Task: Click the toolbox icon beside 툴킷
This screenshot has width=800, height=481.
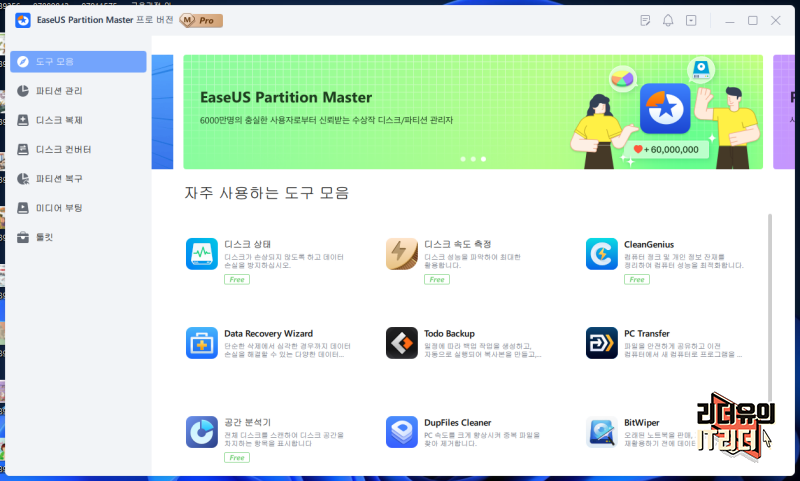Action: pyautogui.click(x=23, y=238)
